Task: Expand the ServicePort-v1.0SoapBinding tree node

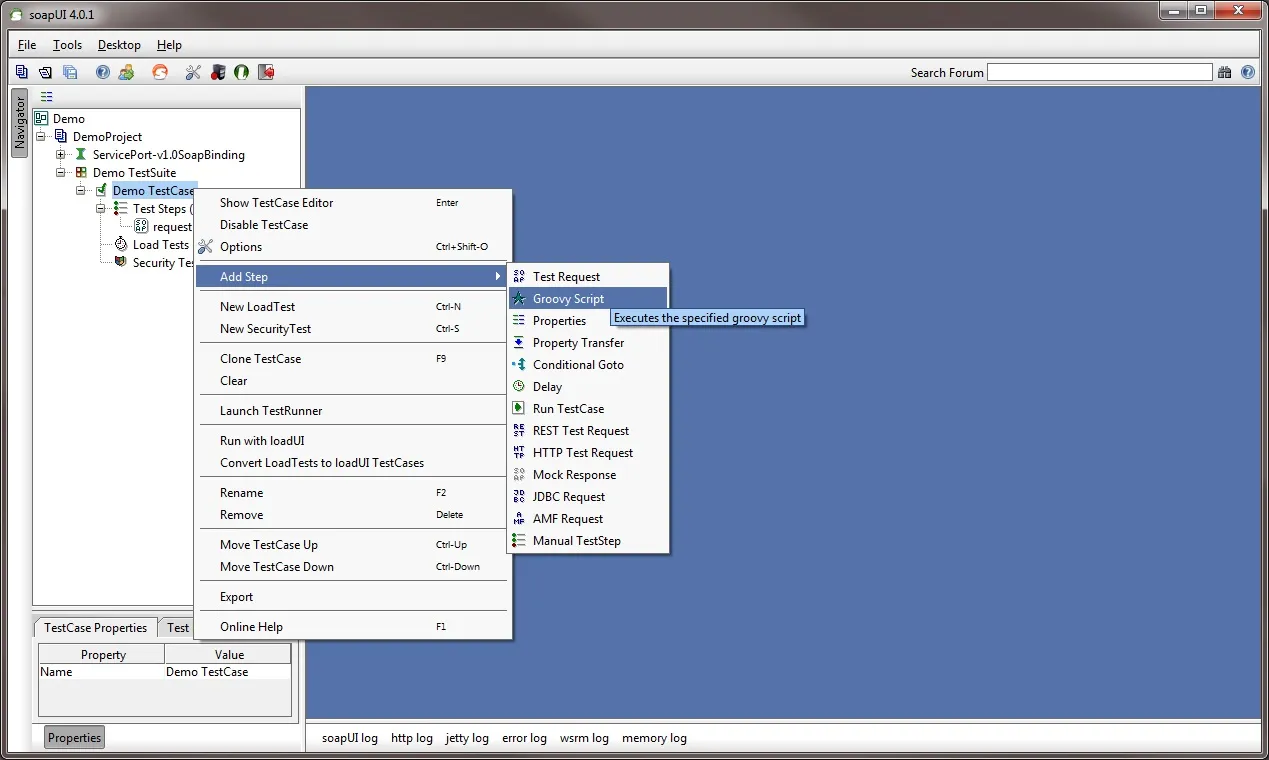Action: tap(61, 155)
